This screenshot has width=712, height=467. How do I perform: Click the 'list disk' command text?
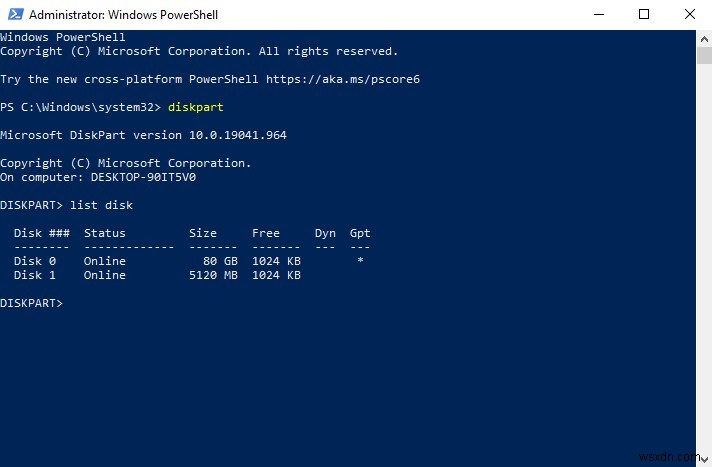pos(101,205)
